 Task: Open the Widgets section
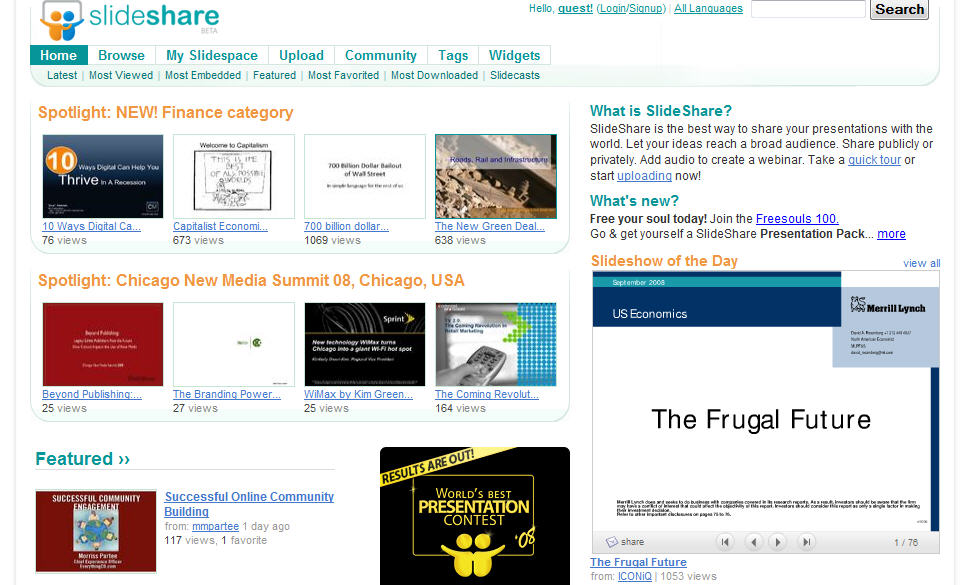(x=513, y=55)
